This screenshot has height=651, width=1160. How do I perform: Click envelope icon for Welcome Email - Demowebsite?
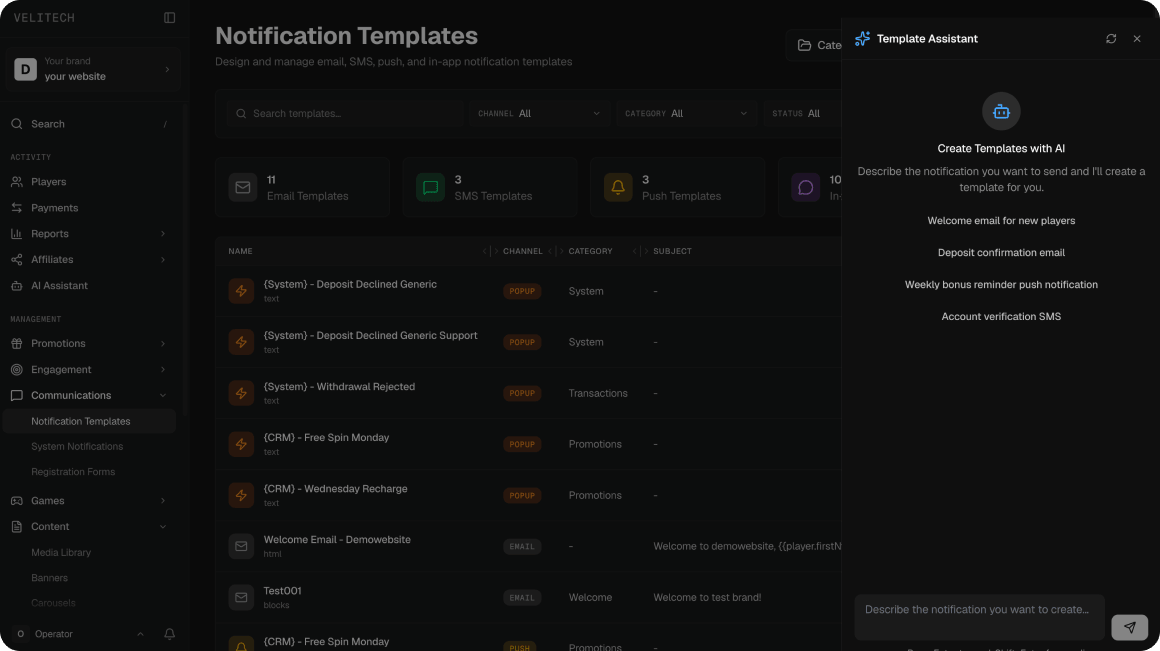click(x=241, y=547)
